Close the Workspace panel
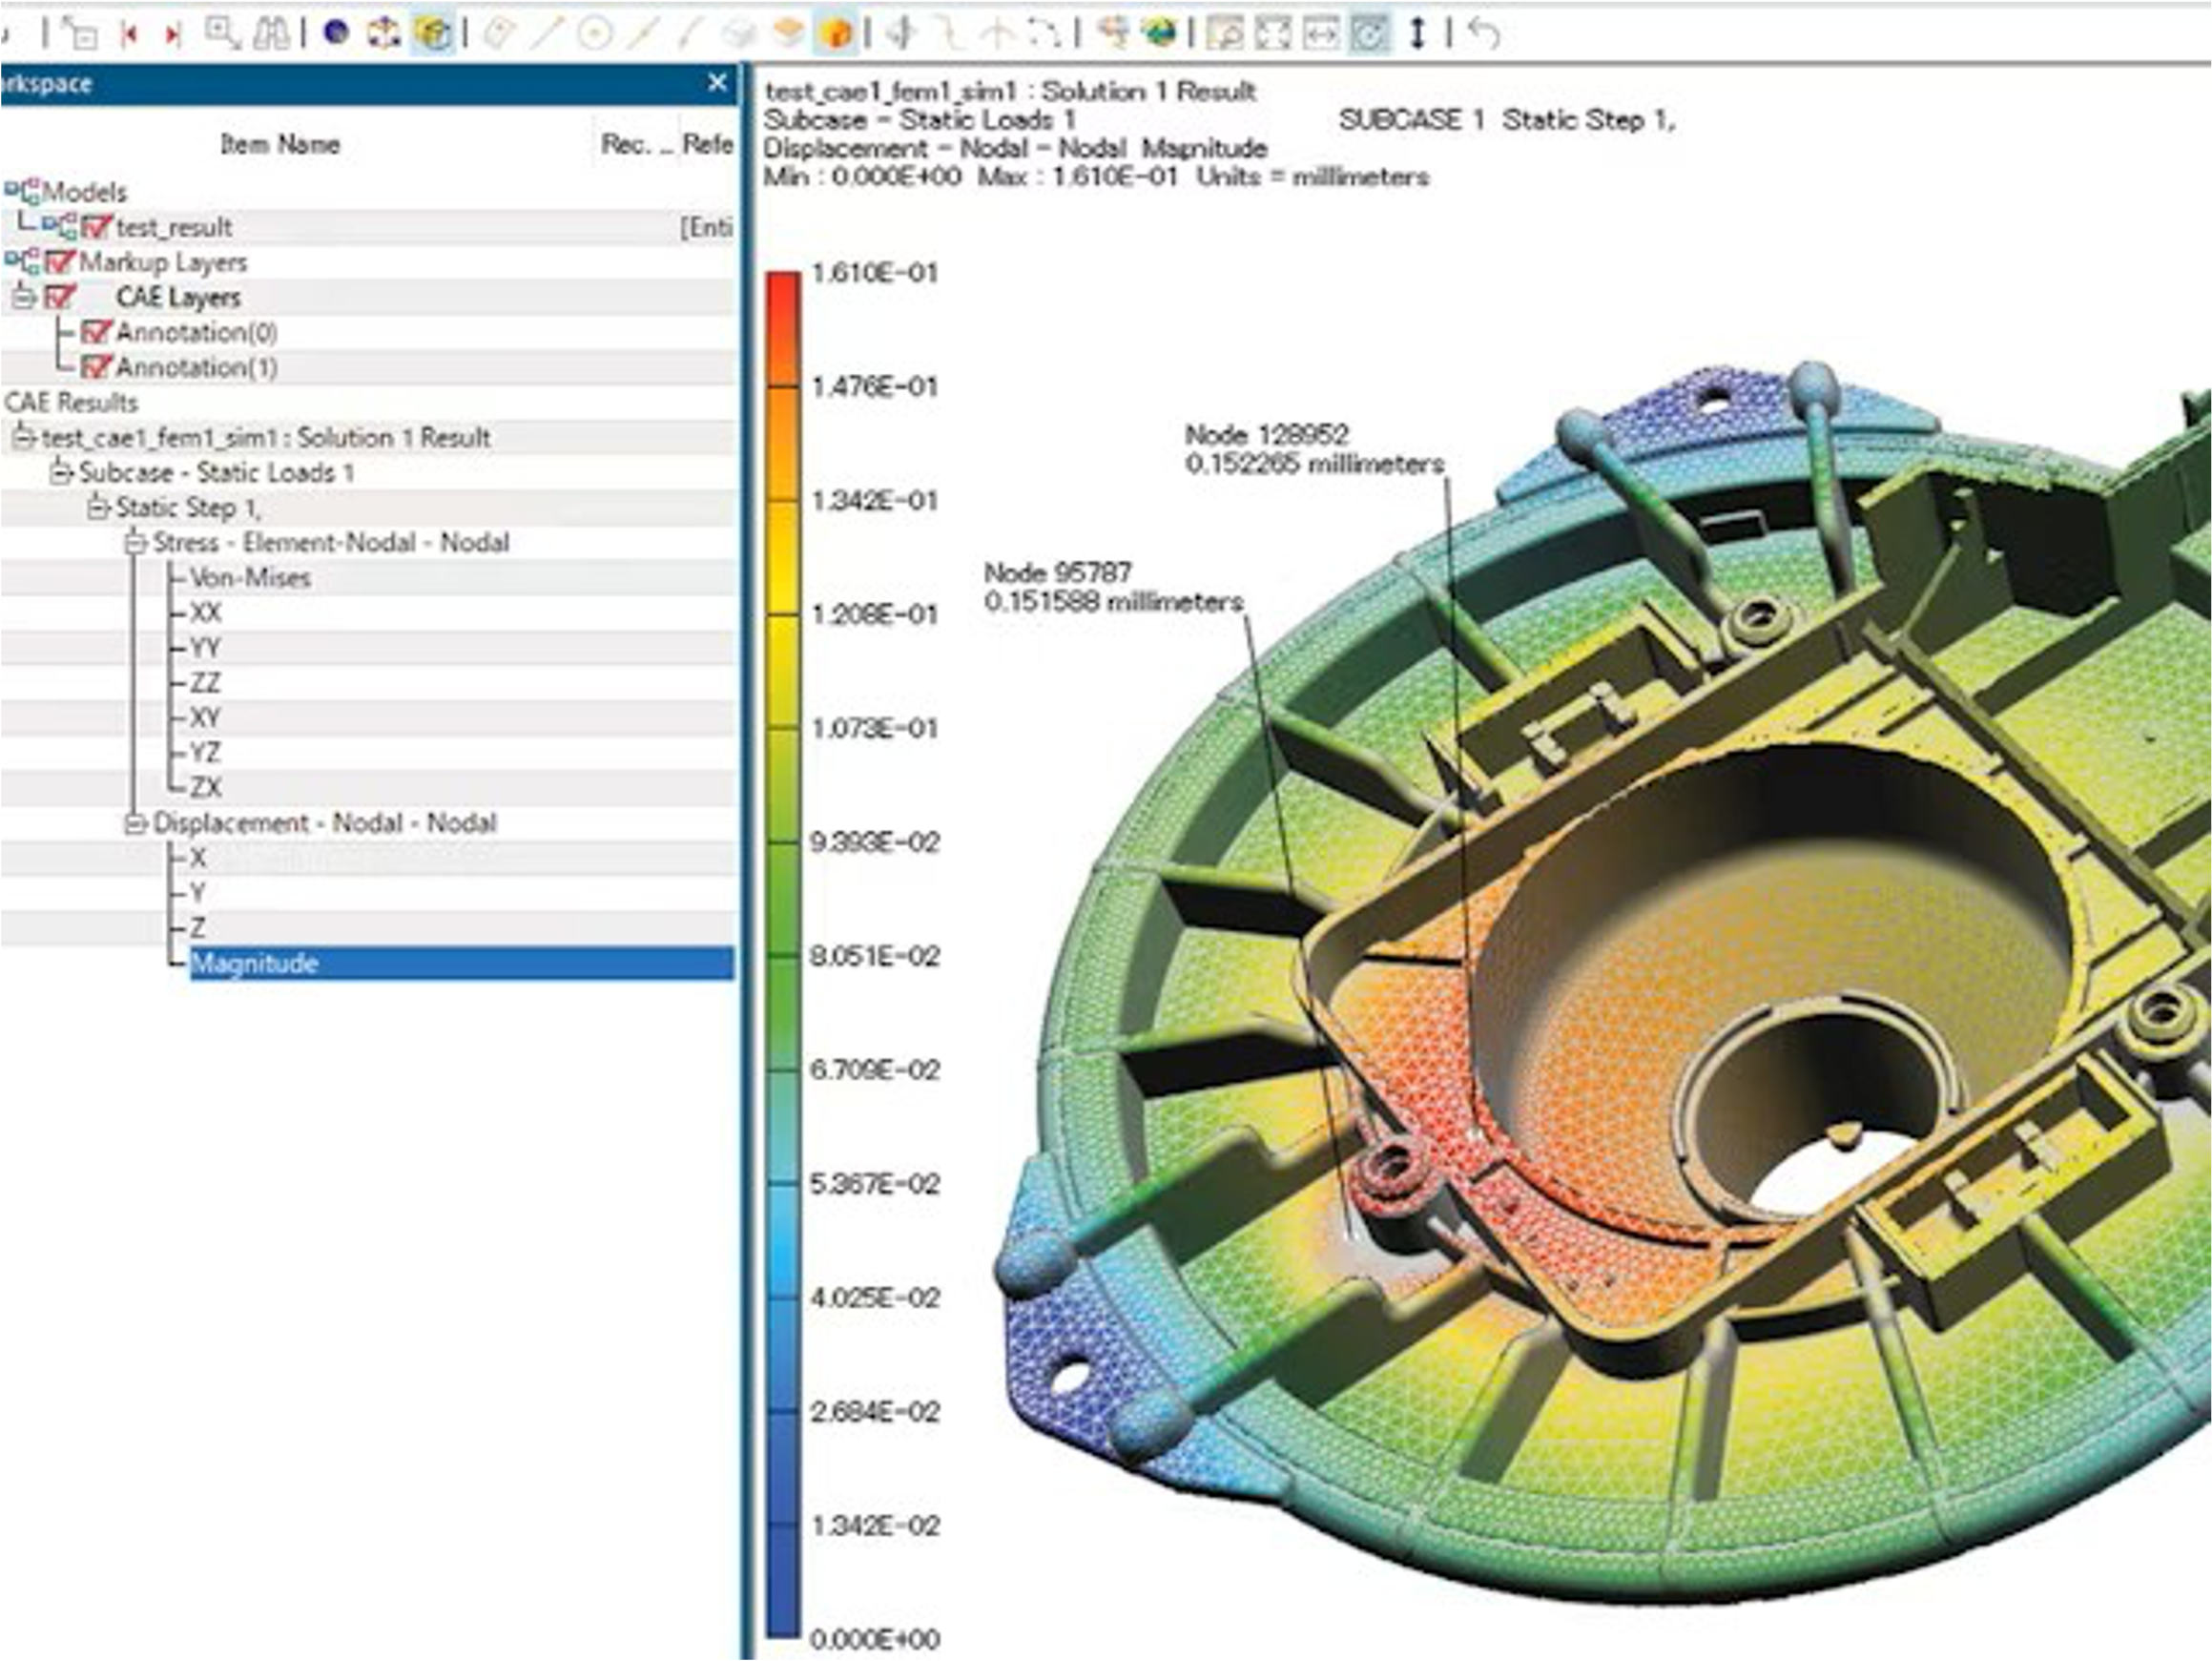The image size is (2212, 1661). [x=717, y=83]
